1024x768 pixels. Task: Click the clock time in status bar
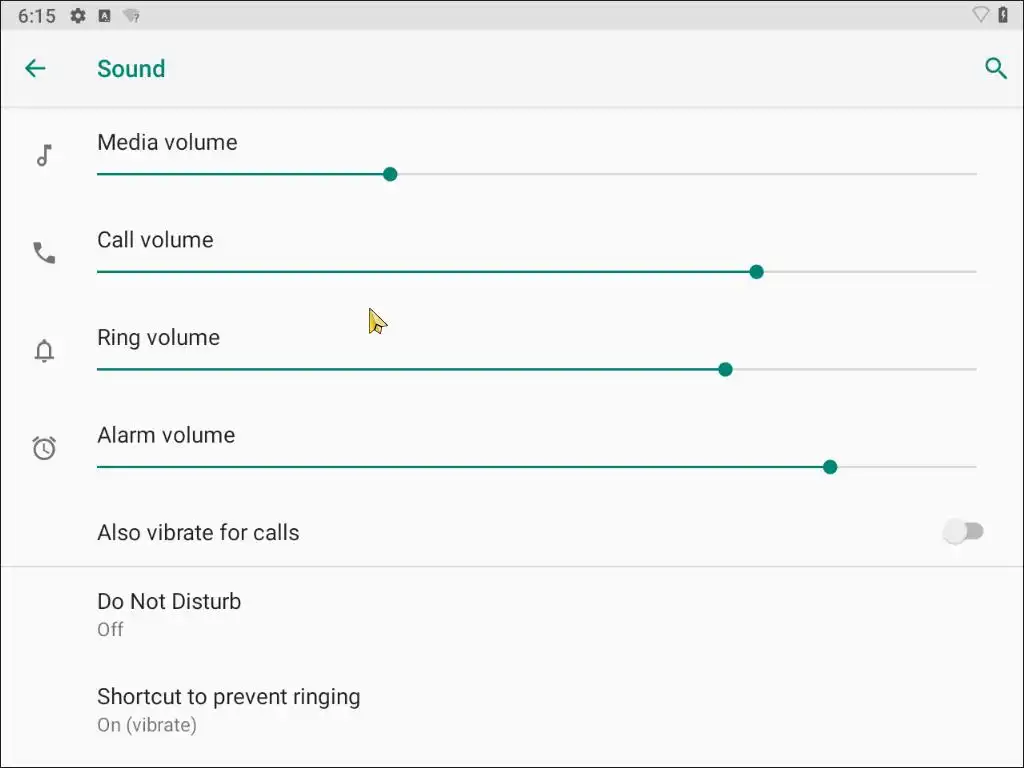click(37, 16)
